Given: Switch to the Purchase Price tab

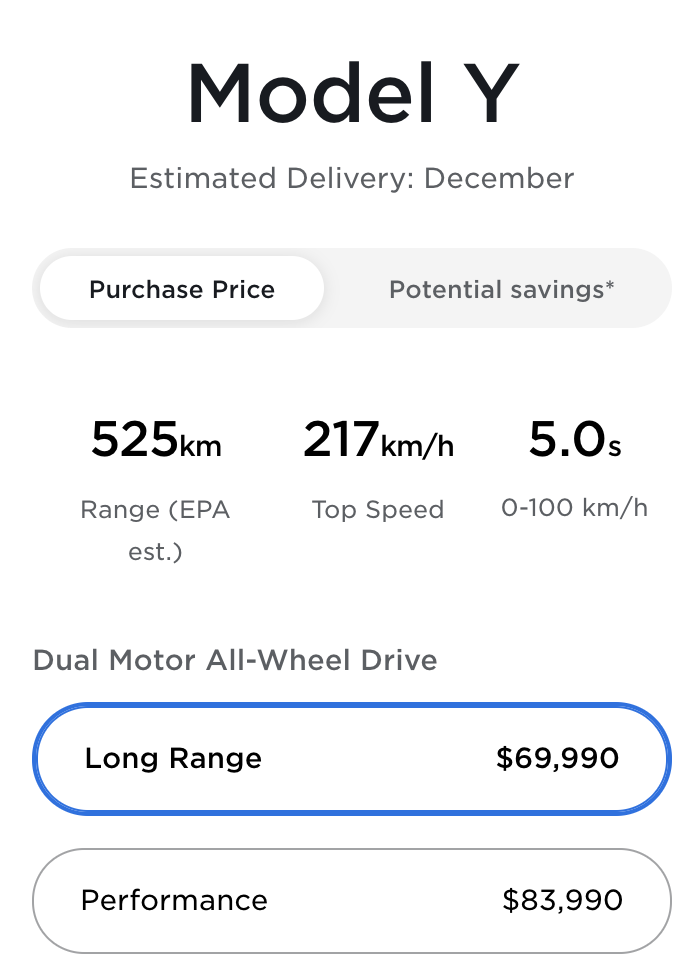Looking at the screenshot, I should (182, 290).
